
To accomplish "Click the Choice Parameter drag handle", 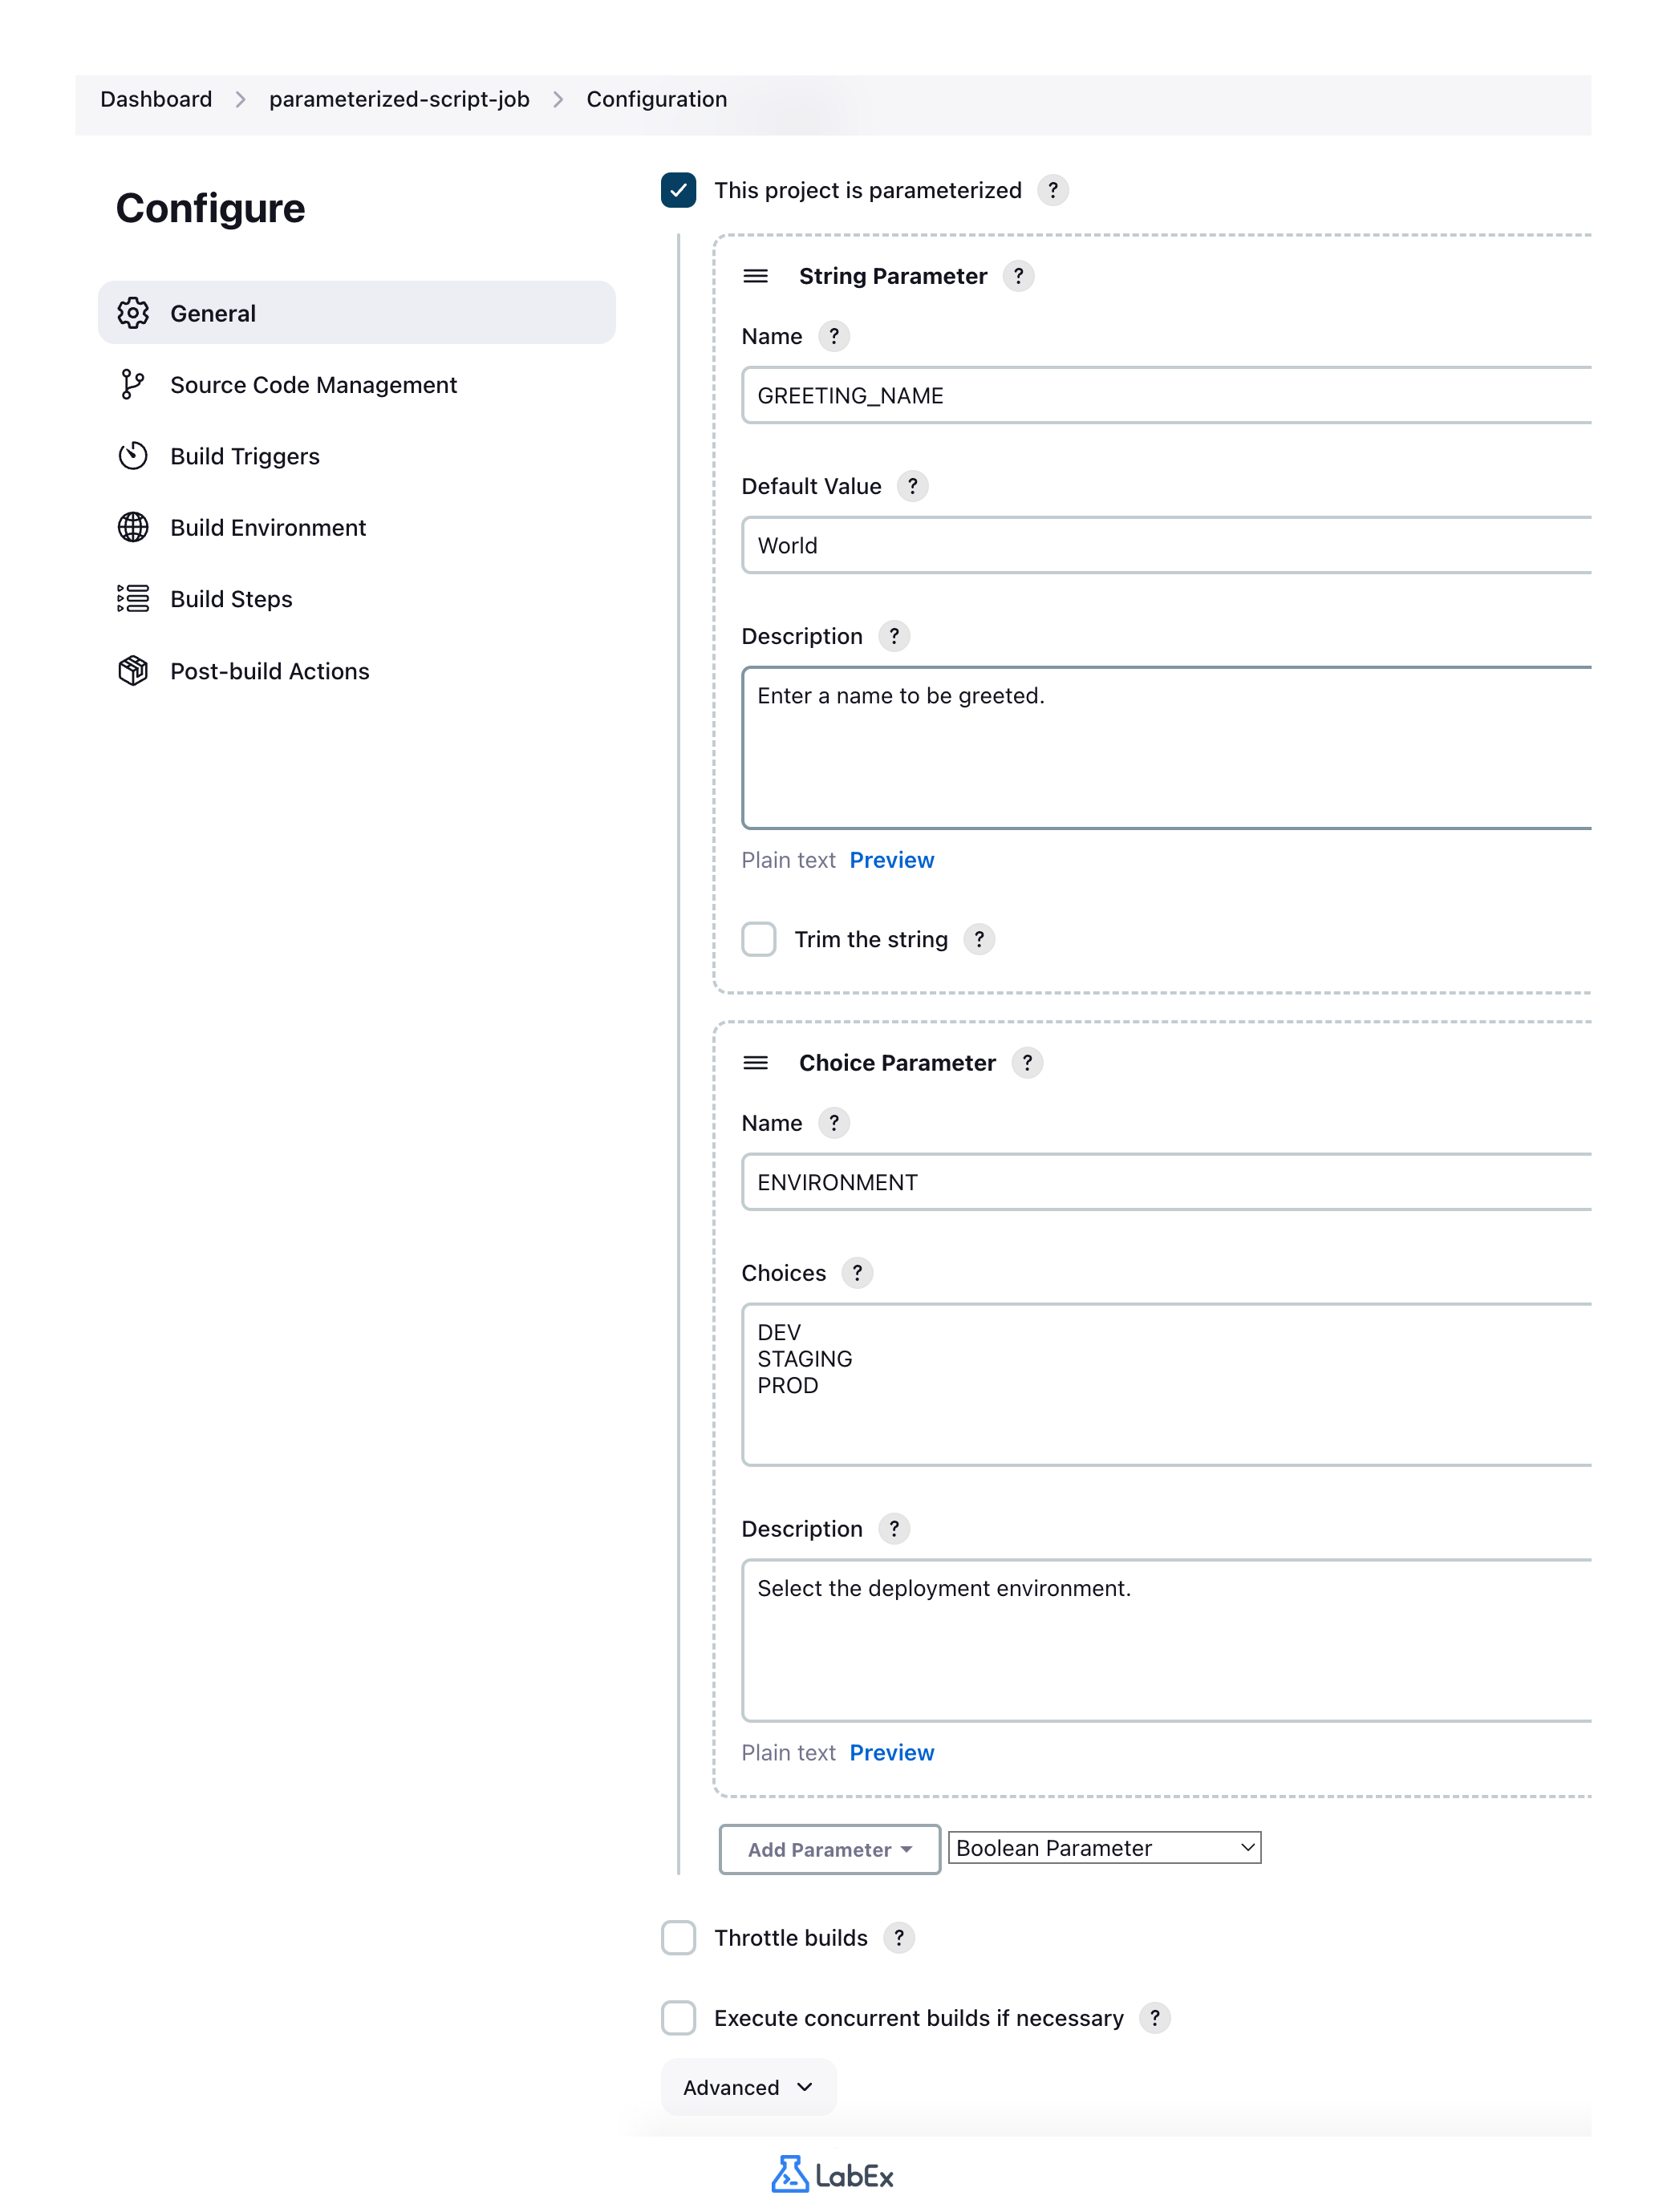I will click(x=755, y=1063).
